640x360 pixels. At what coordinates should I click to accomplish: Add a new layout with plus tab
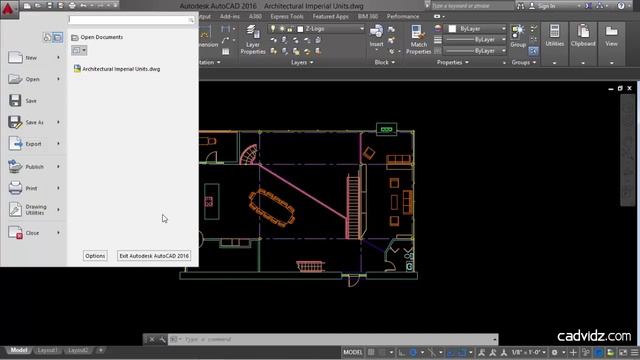point(100,350)
